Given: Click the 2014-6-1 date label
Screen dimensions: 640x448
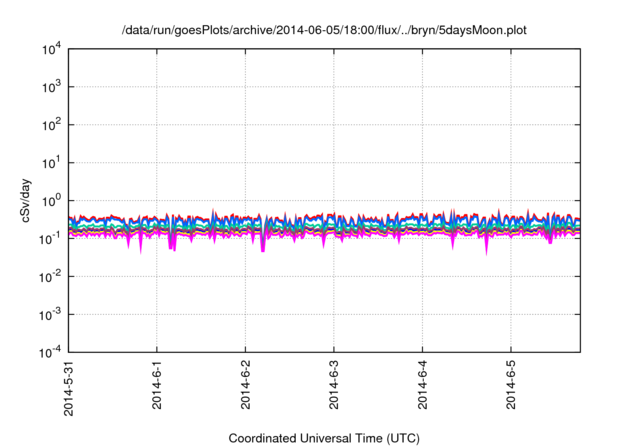Looking at the screenshot, I should click(x=157, y=385).
